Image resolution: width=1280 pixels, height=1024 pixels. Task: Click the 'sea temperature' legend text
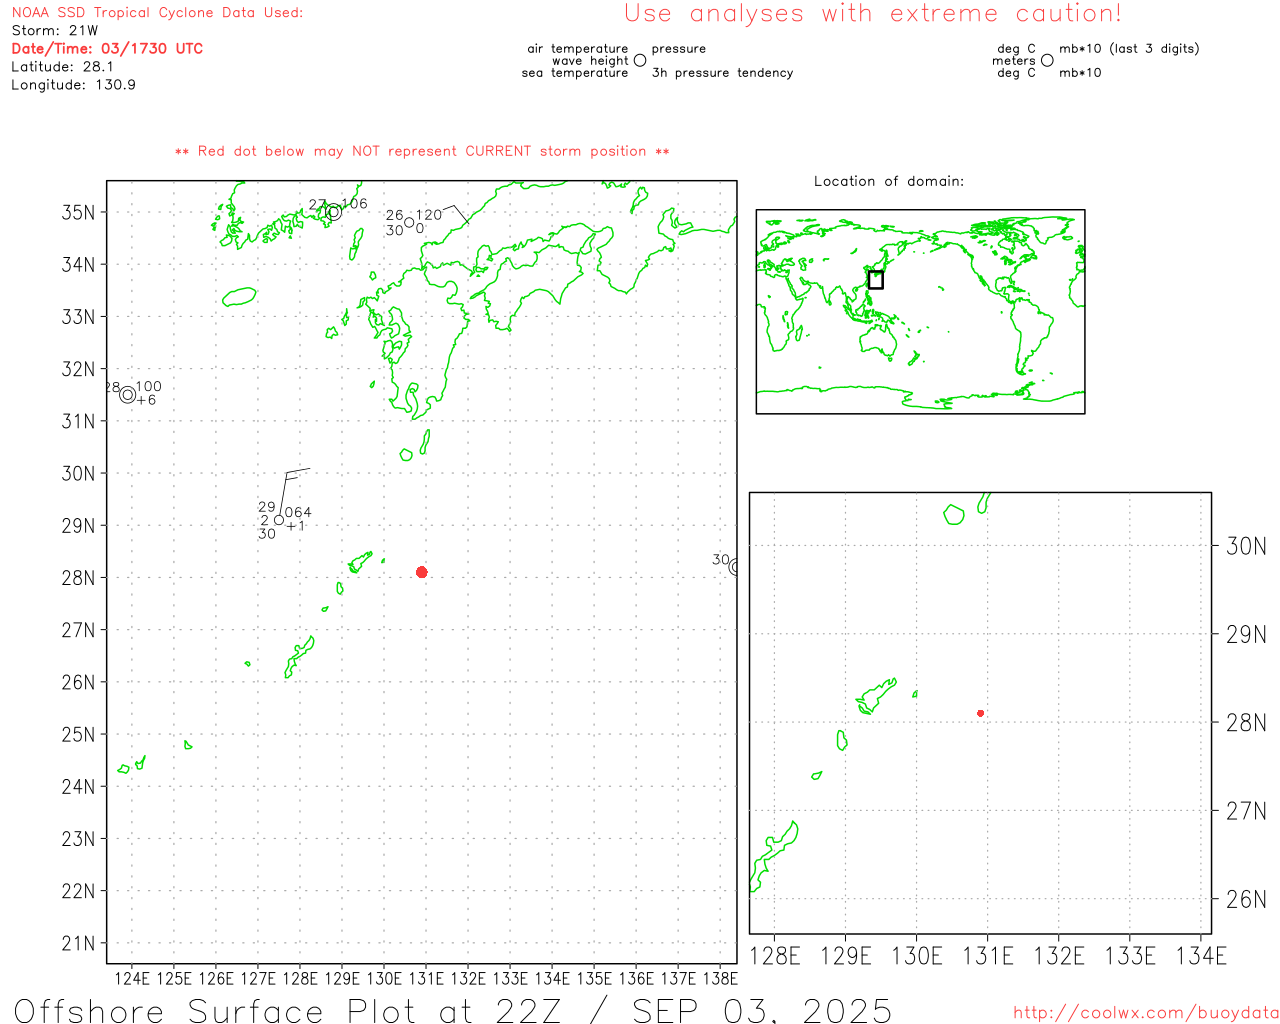point(575,73)
